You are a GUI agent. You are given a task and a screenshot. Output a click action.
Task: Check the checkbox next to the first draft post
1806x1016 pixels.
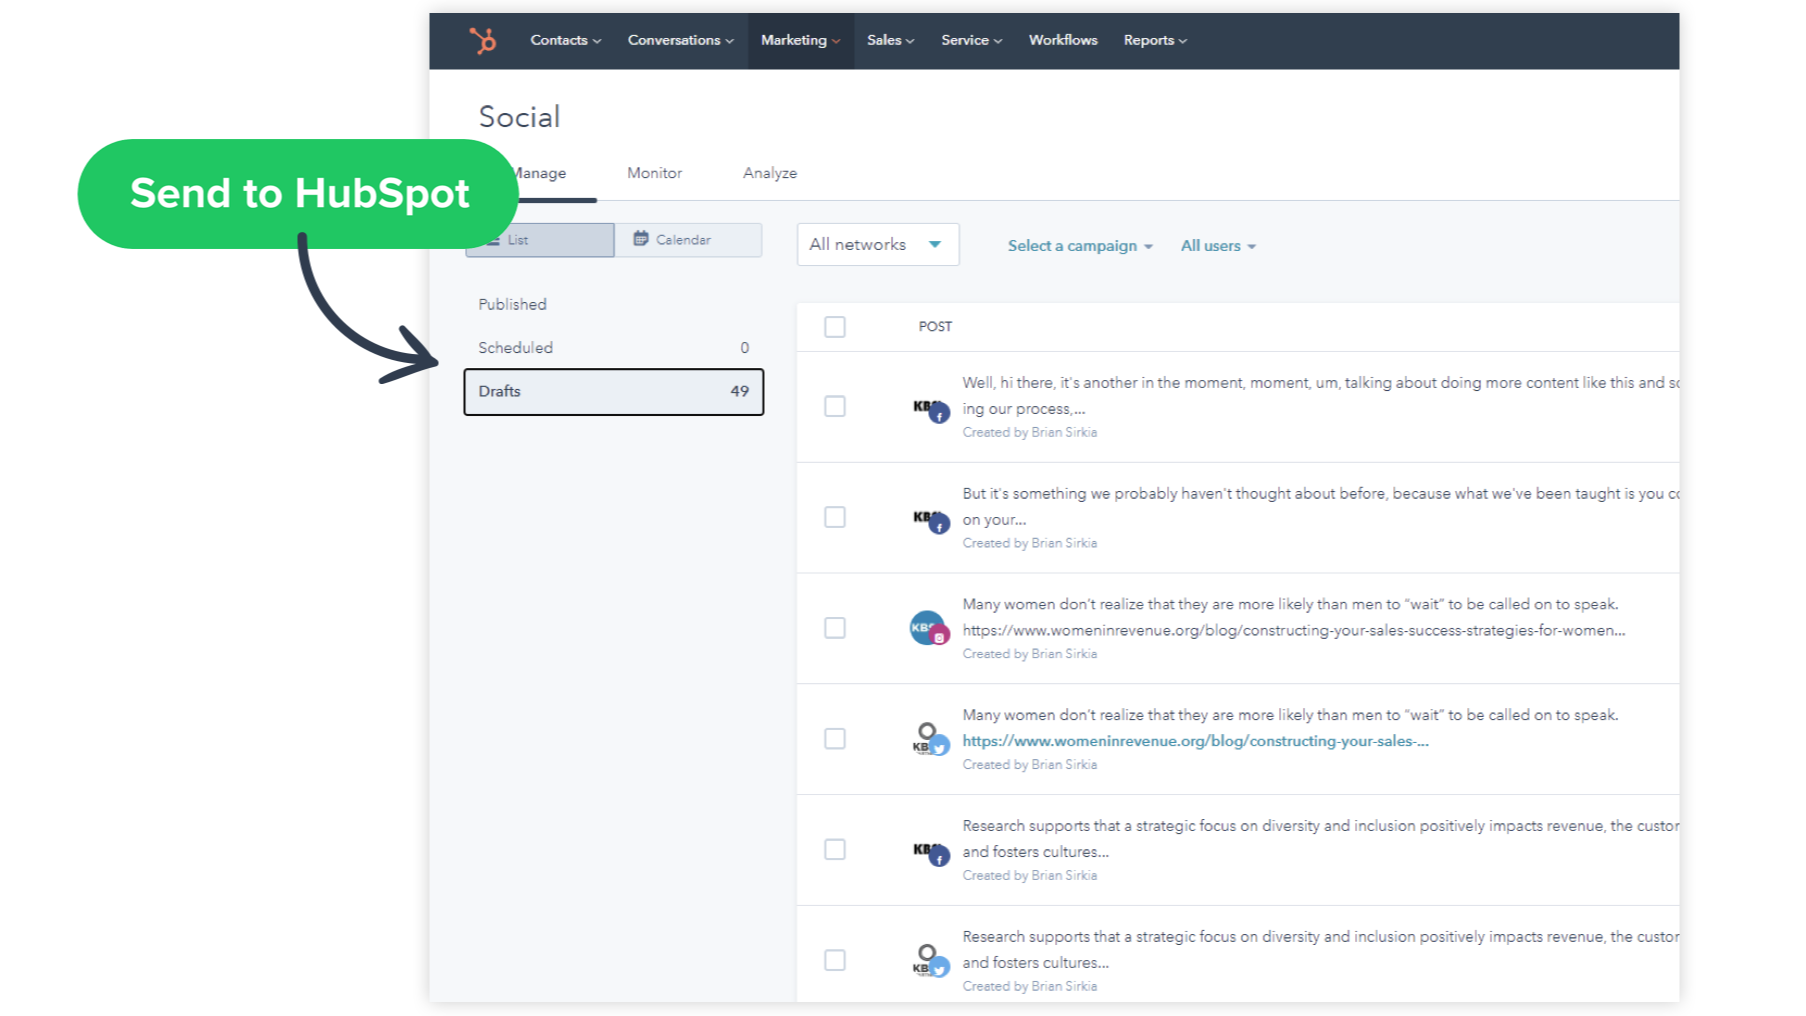[835, 406]
